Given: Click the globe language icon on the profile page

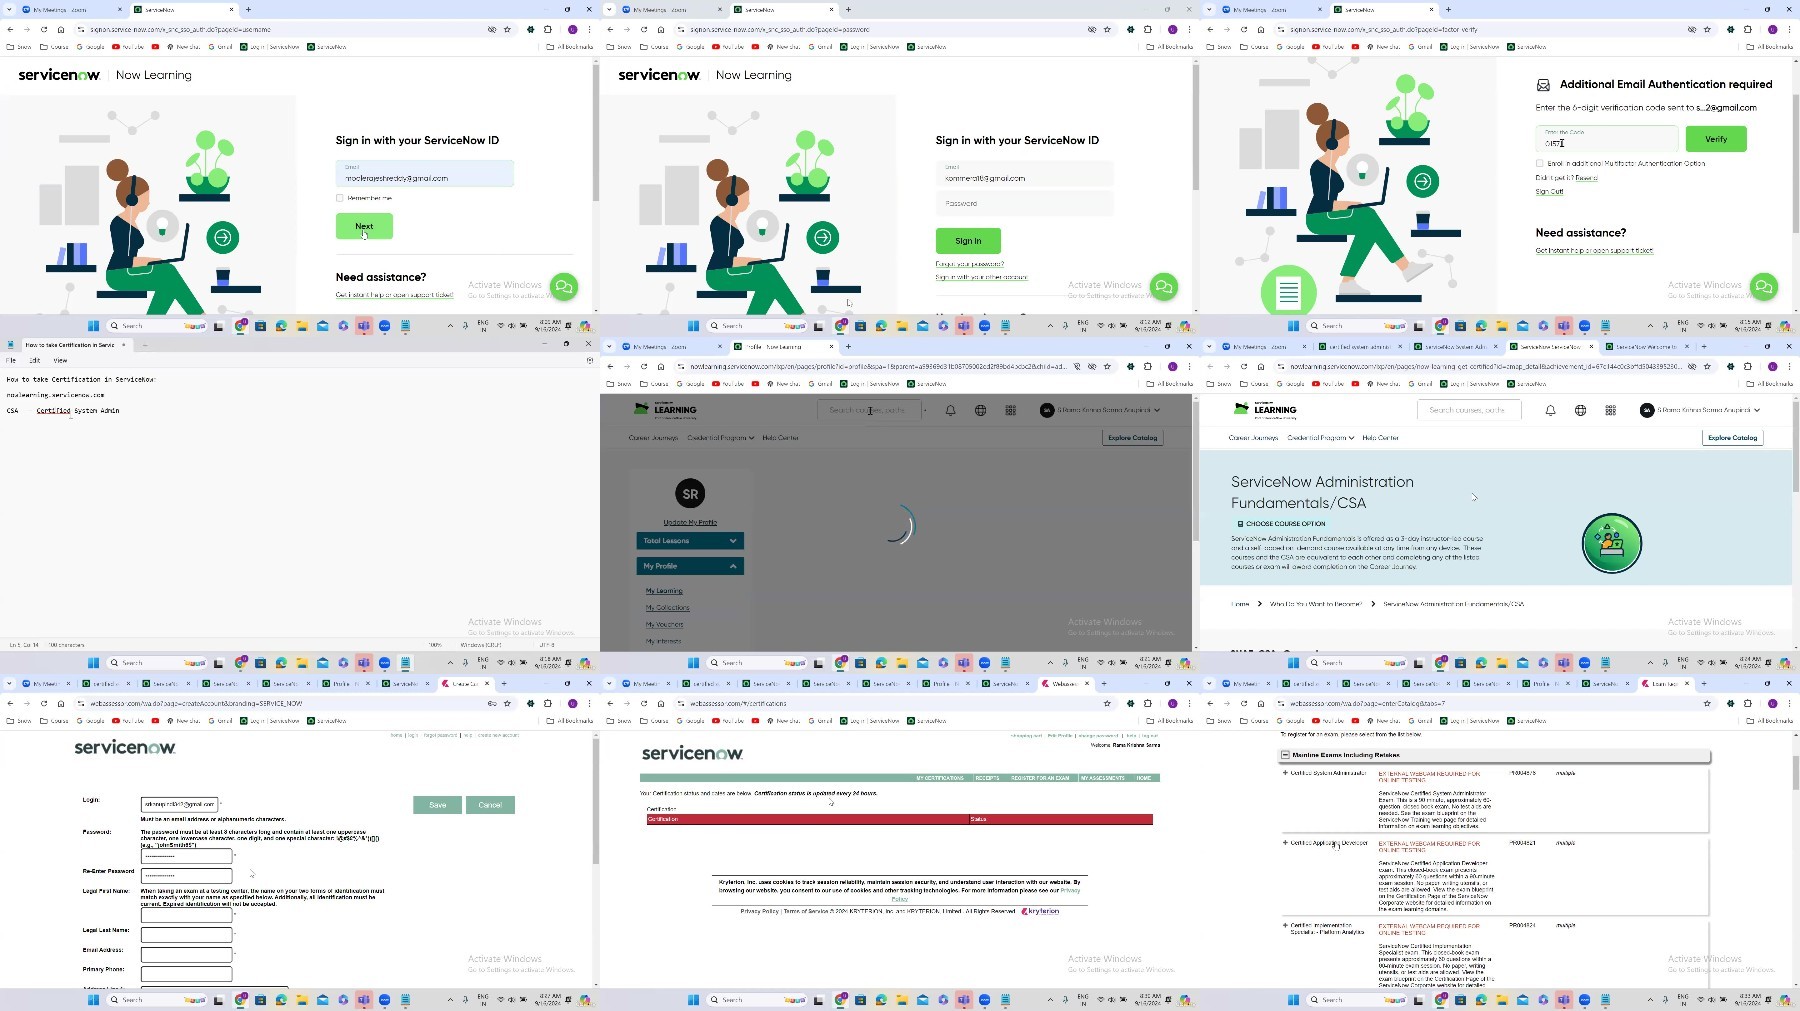Looking at the screenshot, I should pyautogui.click(x=981, y=410).
